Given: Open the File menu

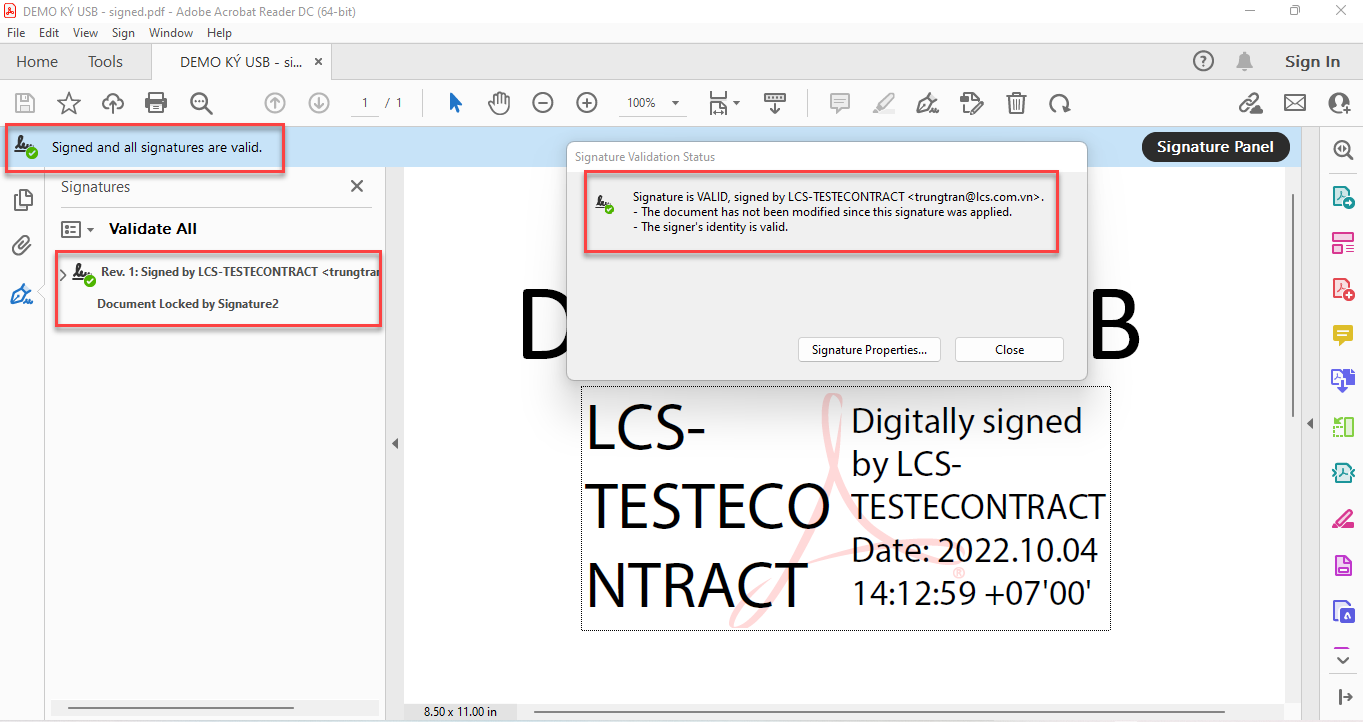Looking at the screenshot, I should (16, 33).
